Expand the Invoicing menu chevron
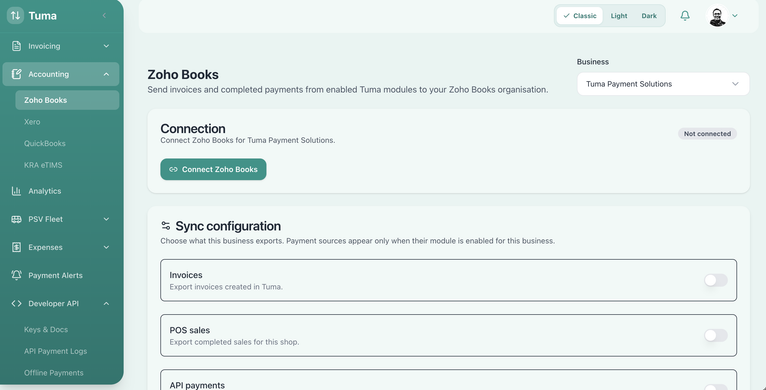 pos(106,46)
